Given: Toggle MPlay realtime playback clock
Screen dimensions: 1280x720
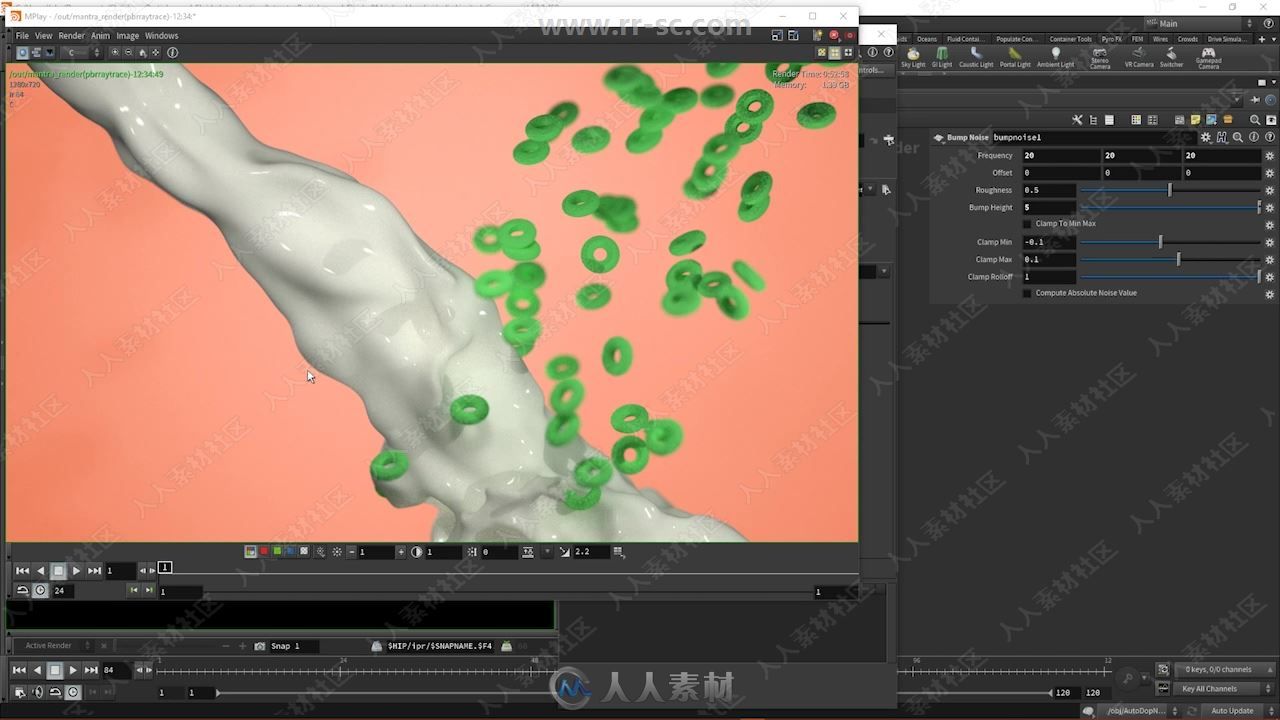Looking at the screenshot, I should (40, 590).
